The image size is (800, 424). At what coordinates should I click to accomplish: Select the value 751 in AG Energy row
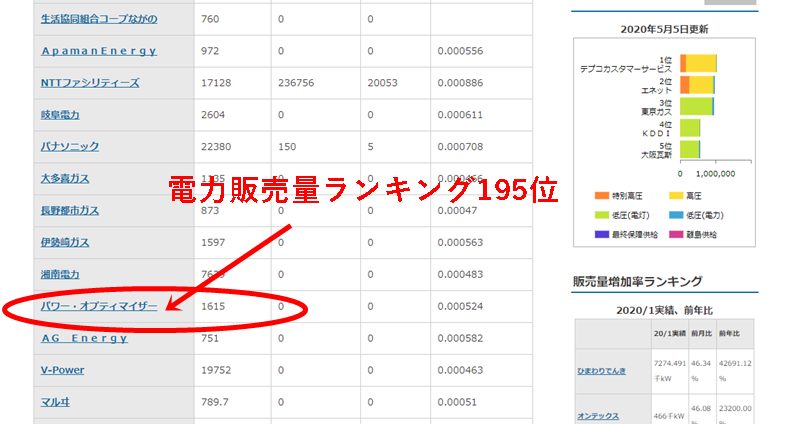(x=210, y=338)
